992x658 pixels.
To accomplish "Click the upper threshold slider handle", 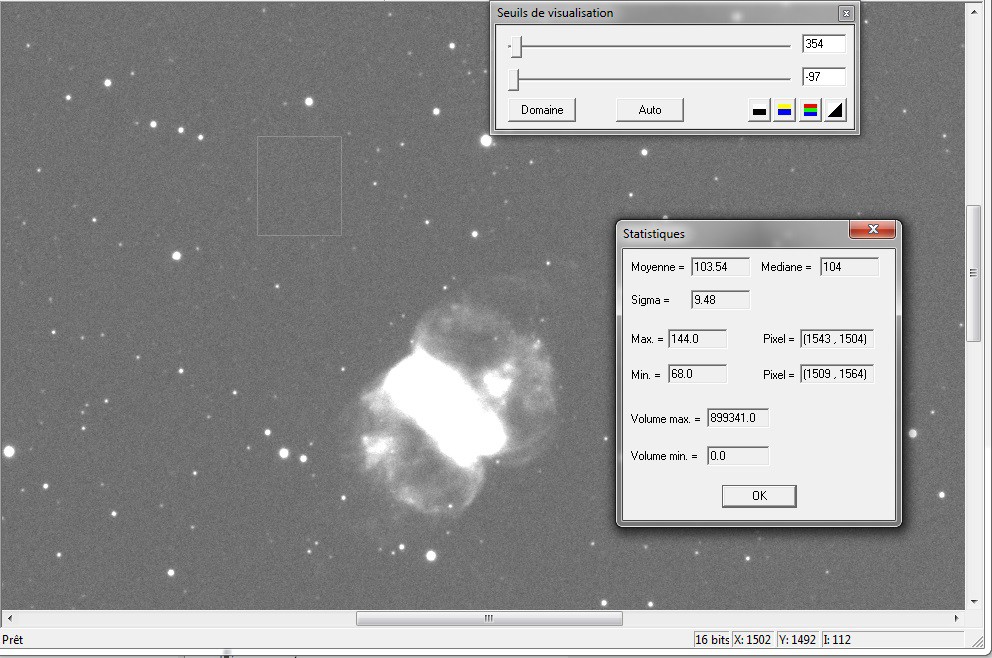I will 516,46.
